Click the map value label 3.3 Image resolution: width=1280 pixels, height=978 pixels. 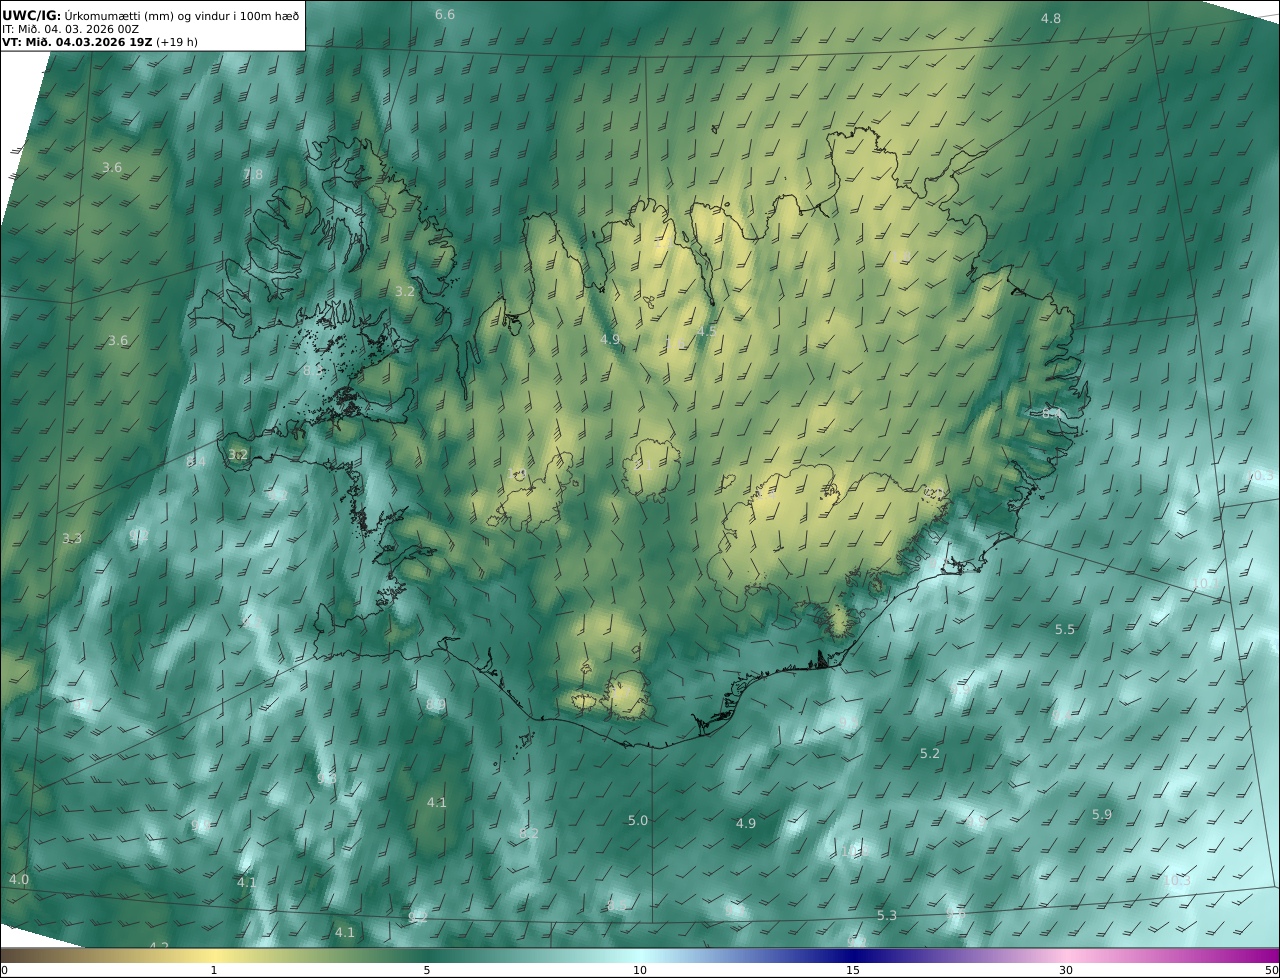(72, 538)
